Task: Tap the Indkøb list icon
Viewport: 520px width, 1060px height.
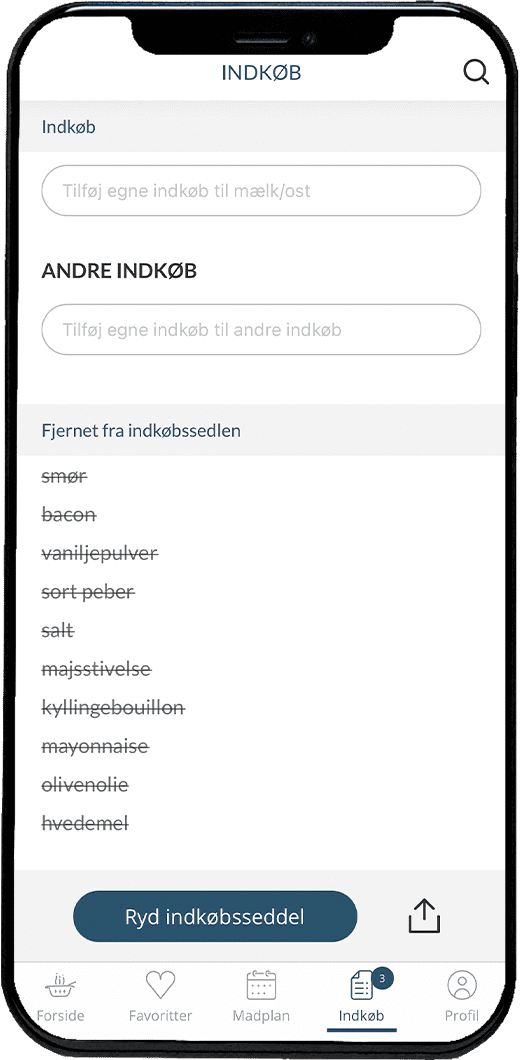Action: [362, 986]
